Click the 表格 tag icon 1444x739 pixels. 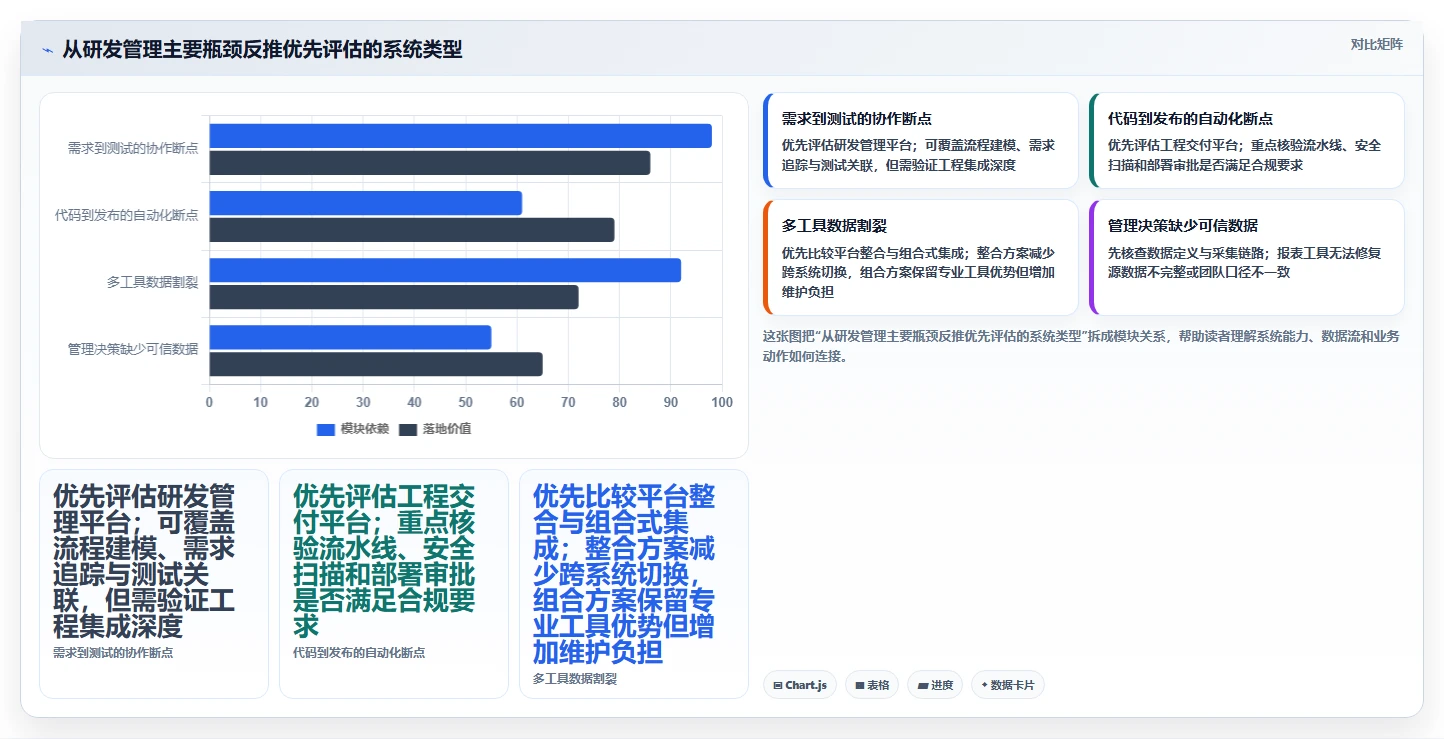pyautogui.click(x=859, y=685)
